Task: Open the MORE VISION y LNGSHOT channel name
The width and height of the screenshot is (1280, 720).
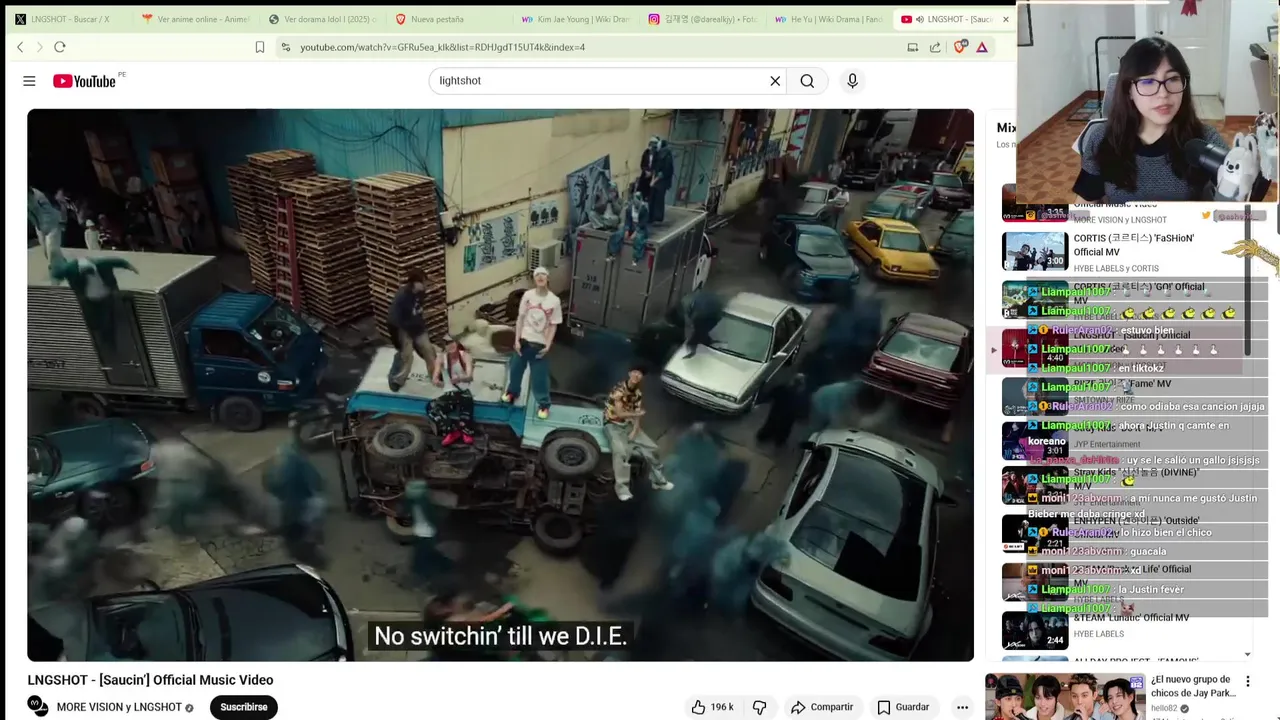Action: coord(119,707)
